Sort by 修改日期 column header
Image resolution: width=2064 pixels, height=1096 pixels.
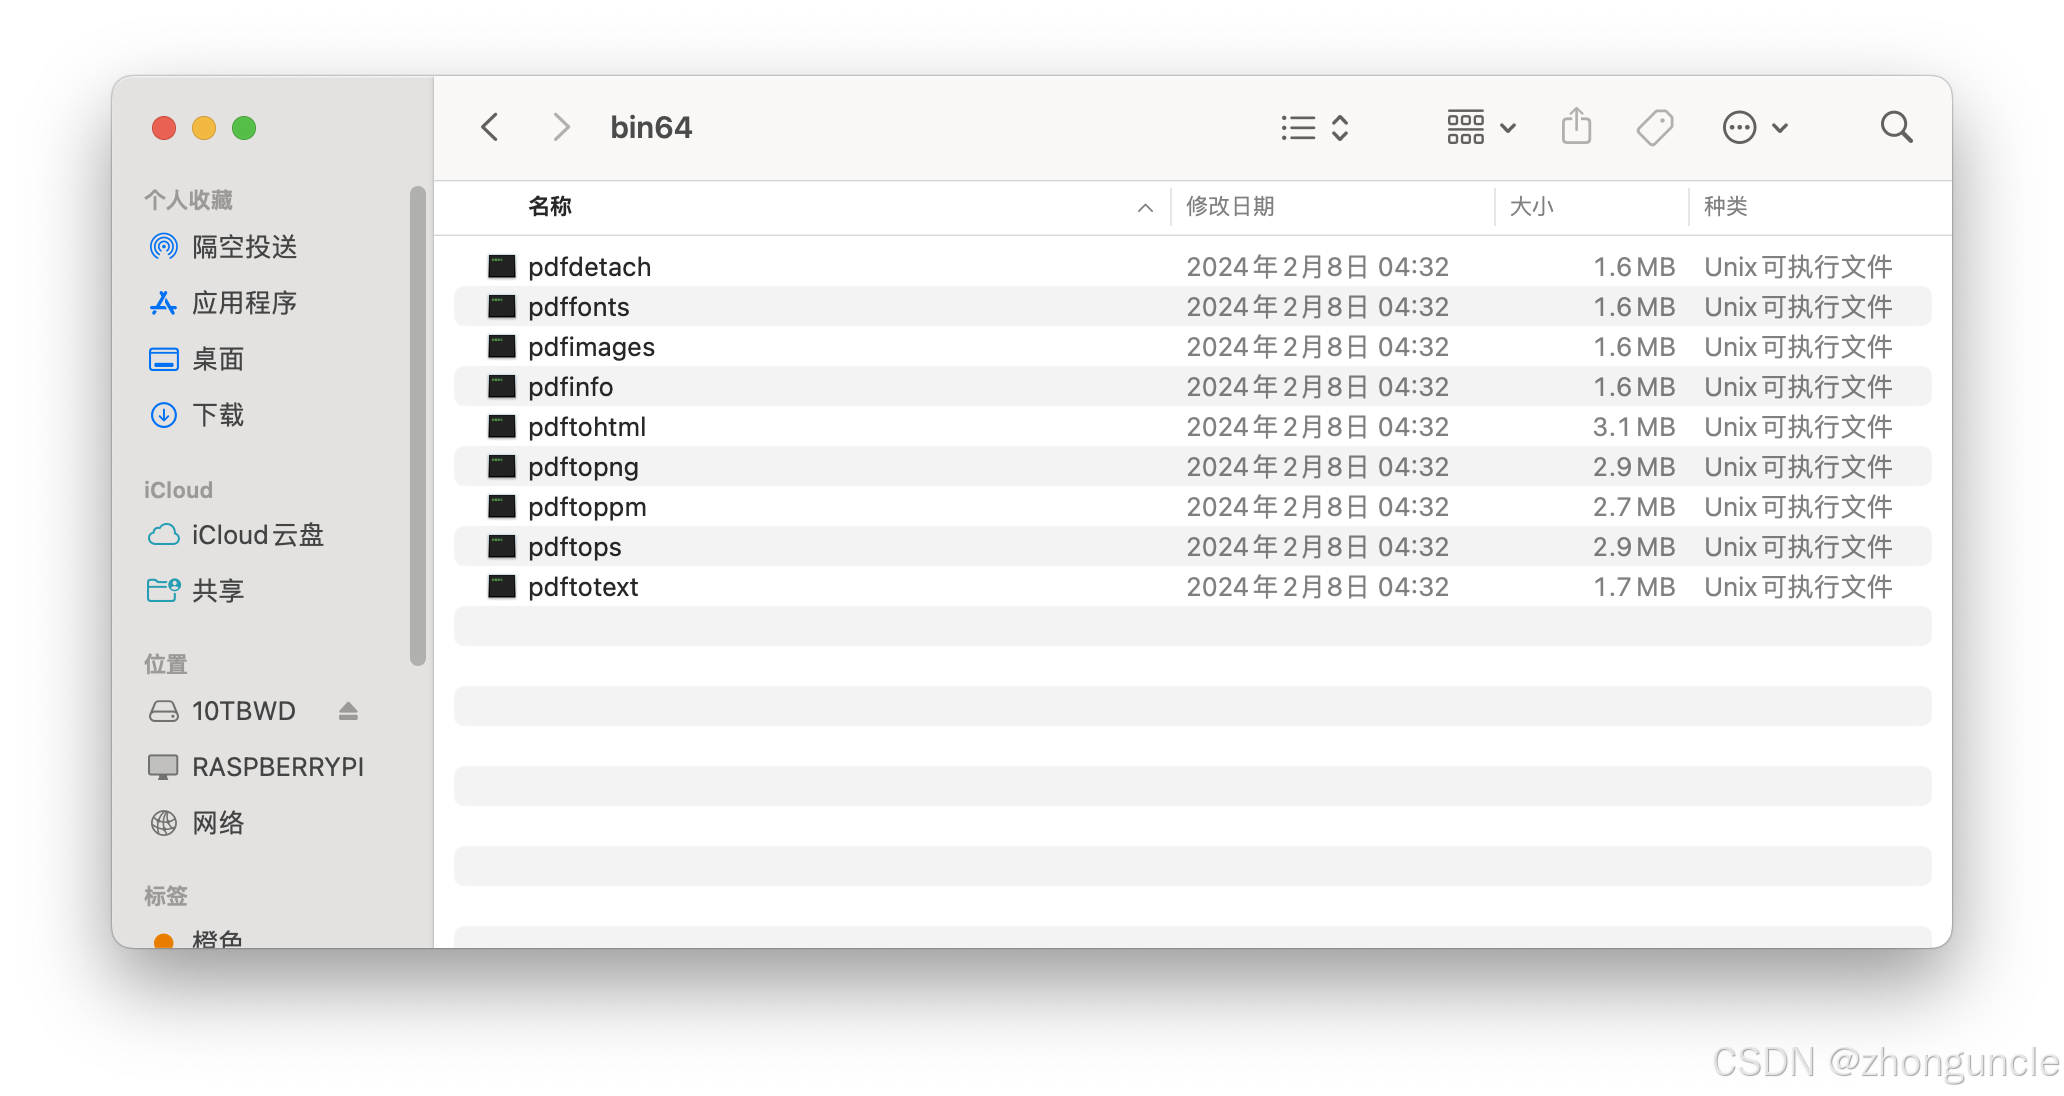point(1230,207)
